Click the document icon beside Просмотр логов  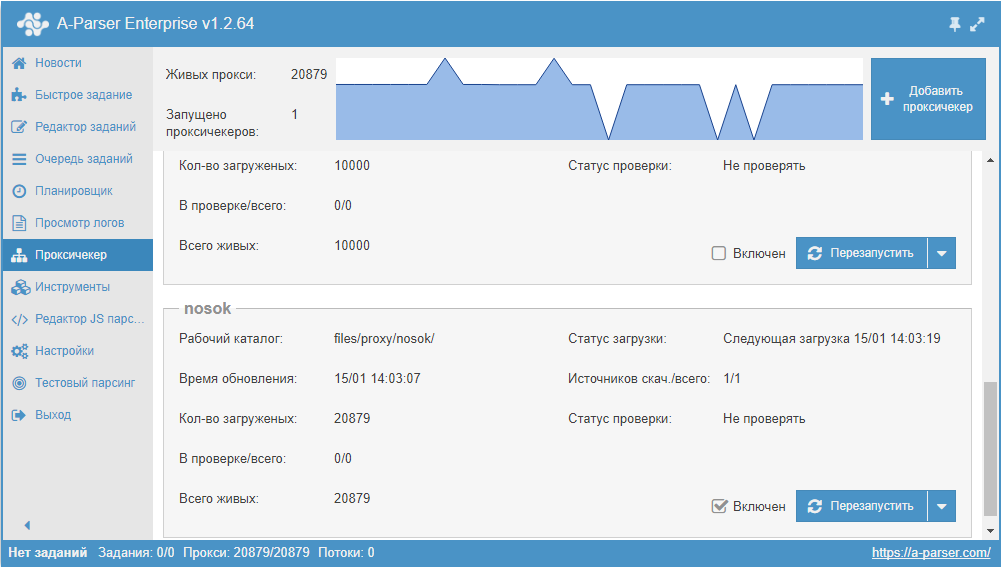pyautogui.click(x=19, y=223)
